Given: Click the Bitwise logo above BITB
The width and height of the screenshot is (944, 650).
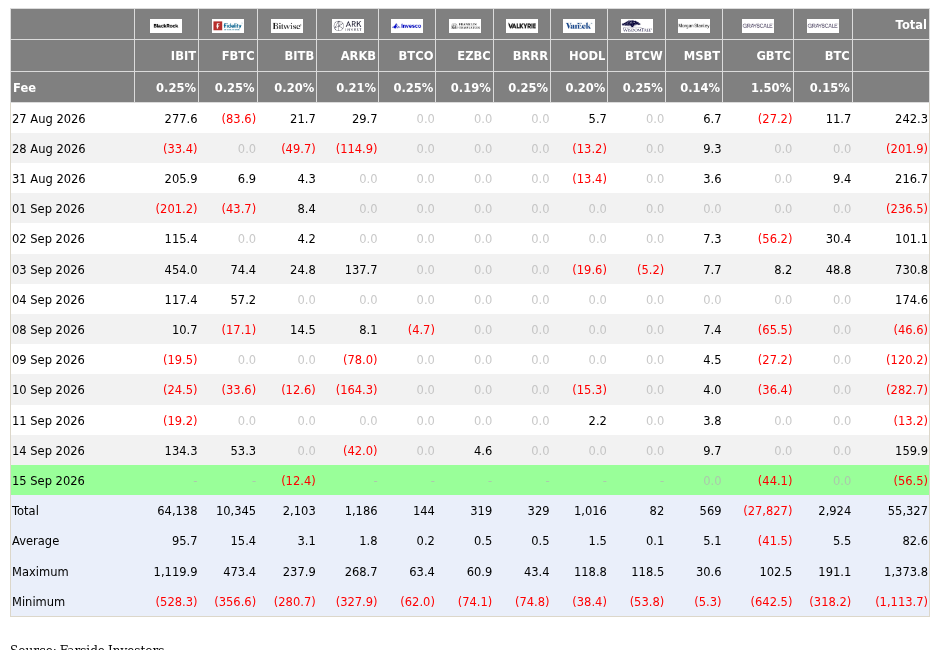Looking at the screenshot, I should click(x=287, y=26).
